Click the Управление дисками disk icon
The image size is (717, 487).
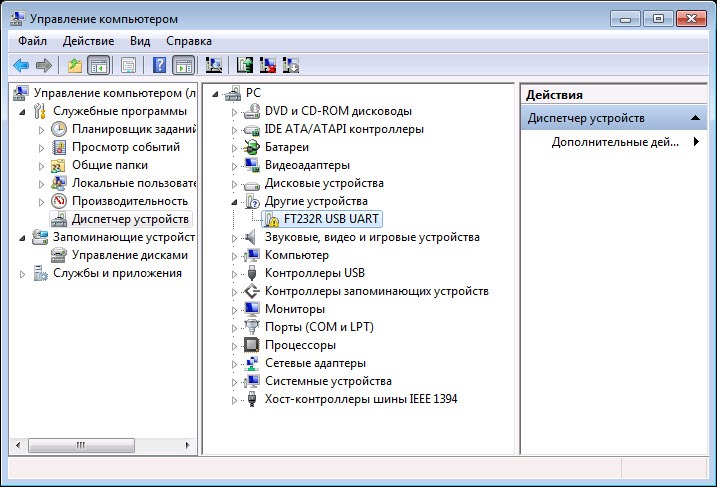pos(59,255)
